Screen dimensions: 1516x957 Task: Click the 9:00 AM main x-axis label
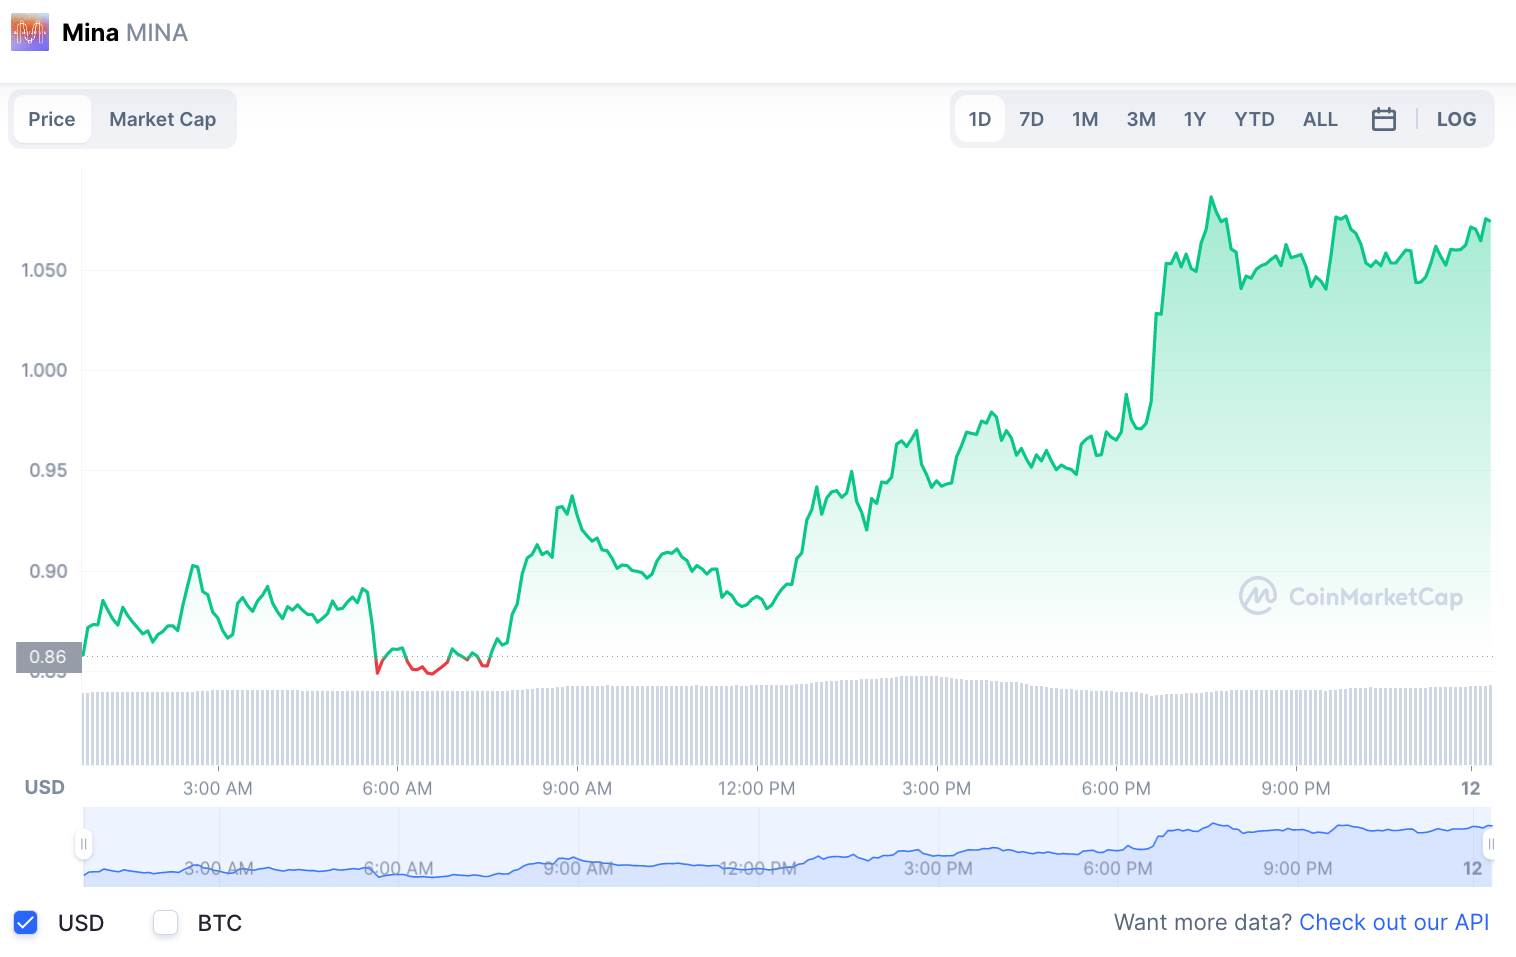pyautogui.click(x=577, y=788)
